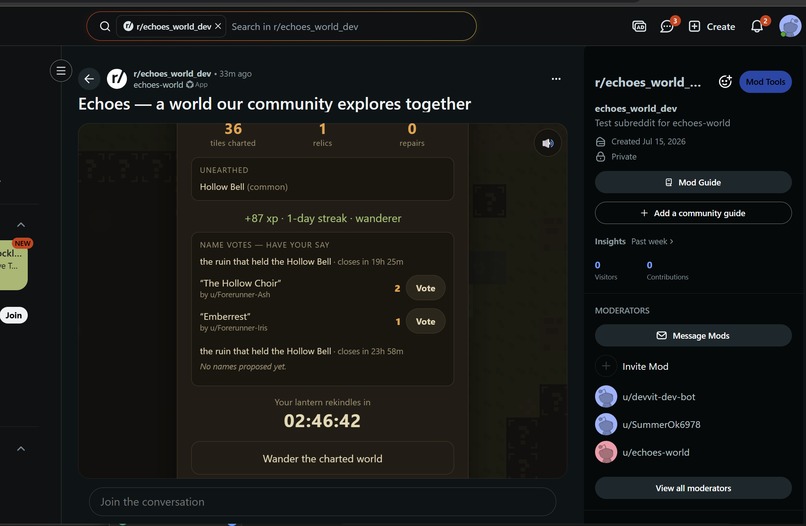The image size is (806, 526).
Task: Go back with the arrow button
Action: (89, 79)
